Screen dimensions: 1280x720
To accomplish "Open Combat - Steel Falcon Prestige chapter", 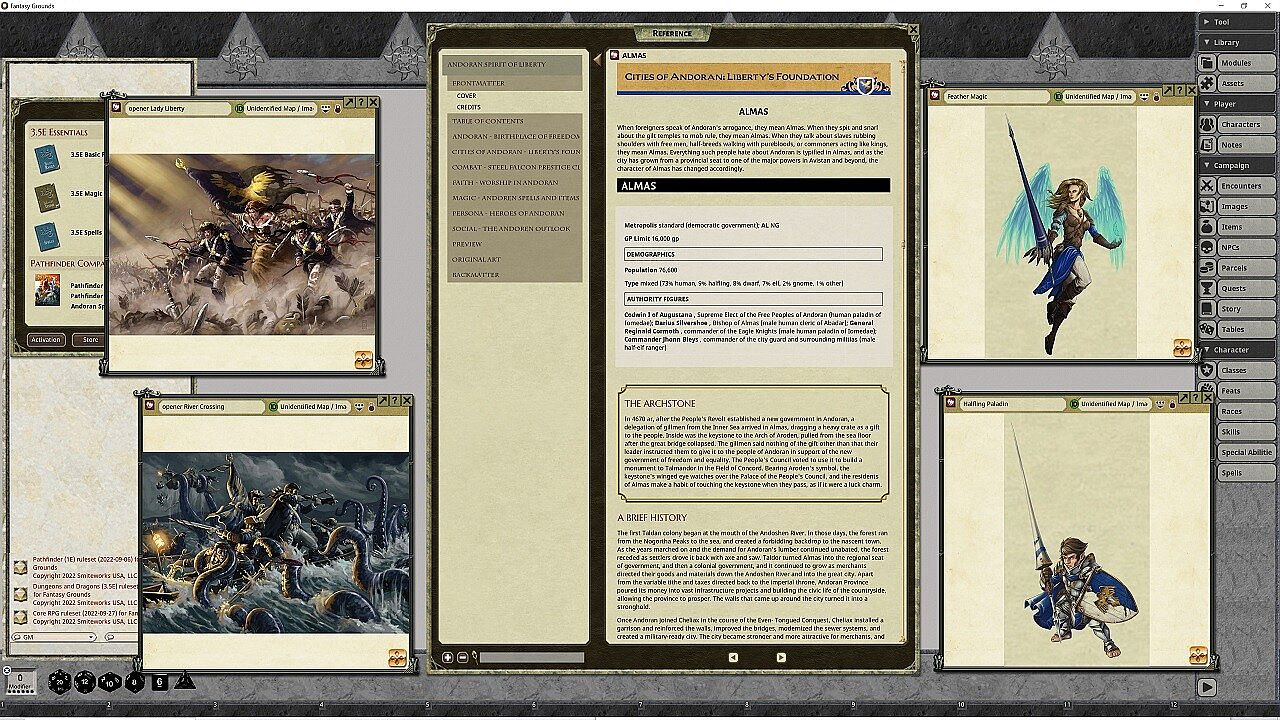I will point(514,167).
